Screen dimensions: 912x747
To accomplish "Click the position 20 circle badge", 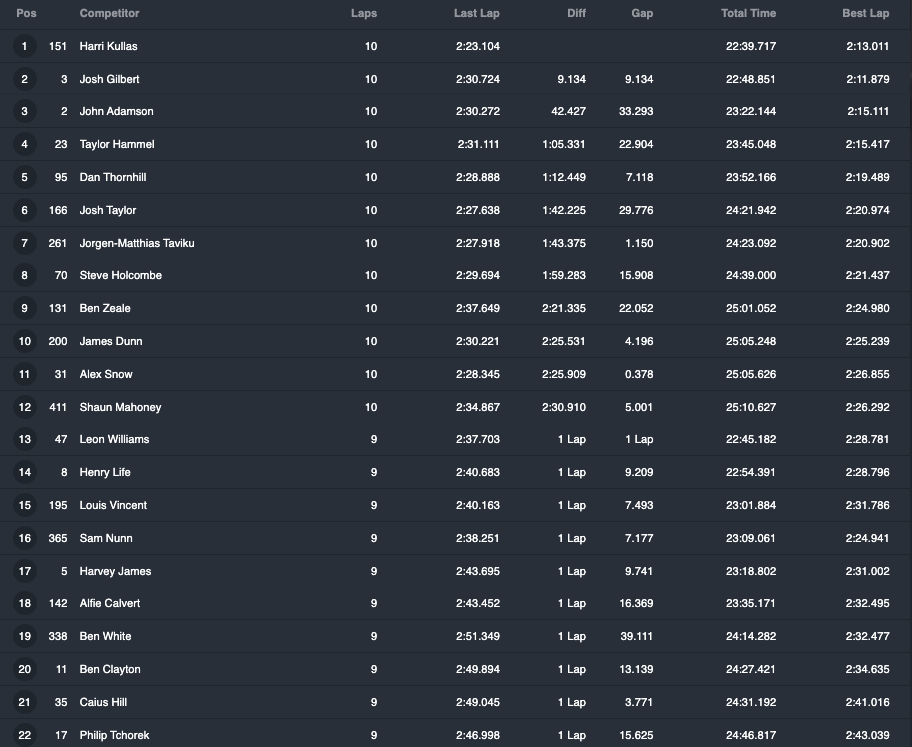I will coord(24,669).
